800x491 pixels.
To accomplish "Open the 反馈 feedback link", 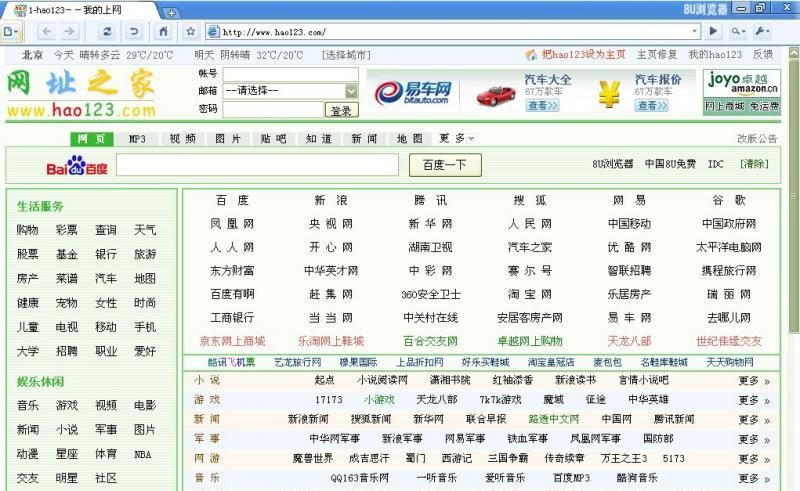I will click(x=763, y=54).
